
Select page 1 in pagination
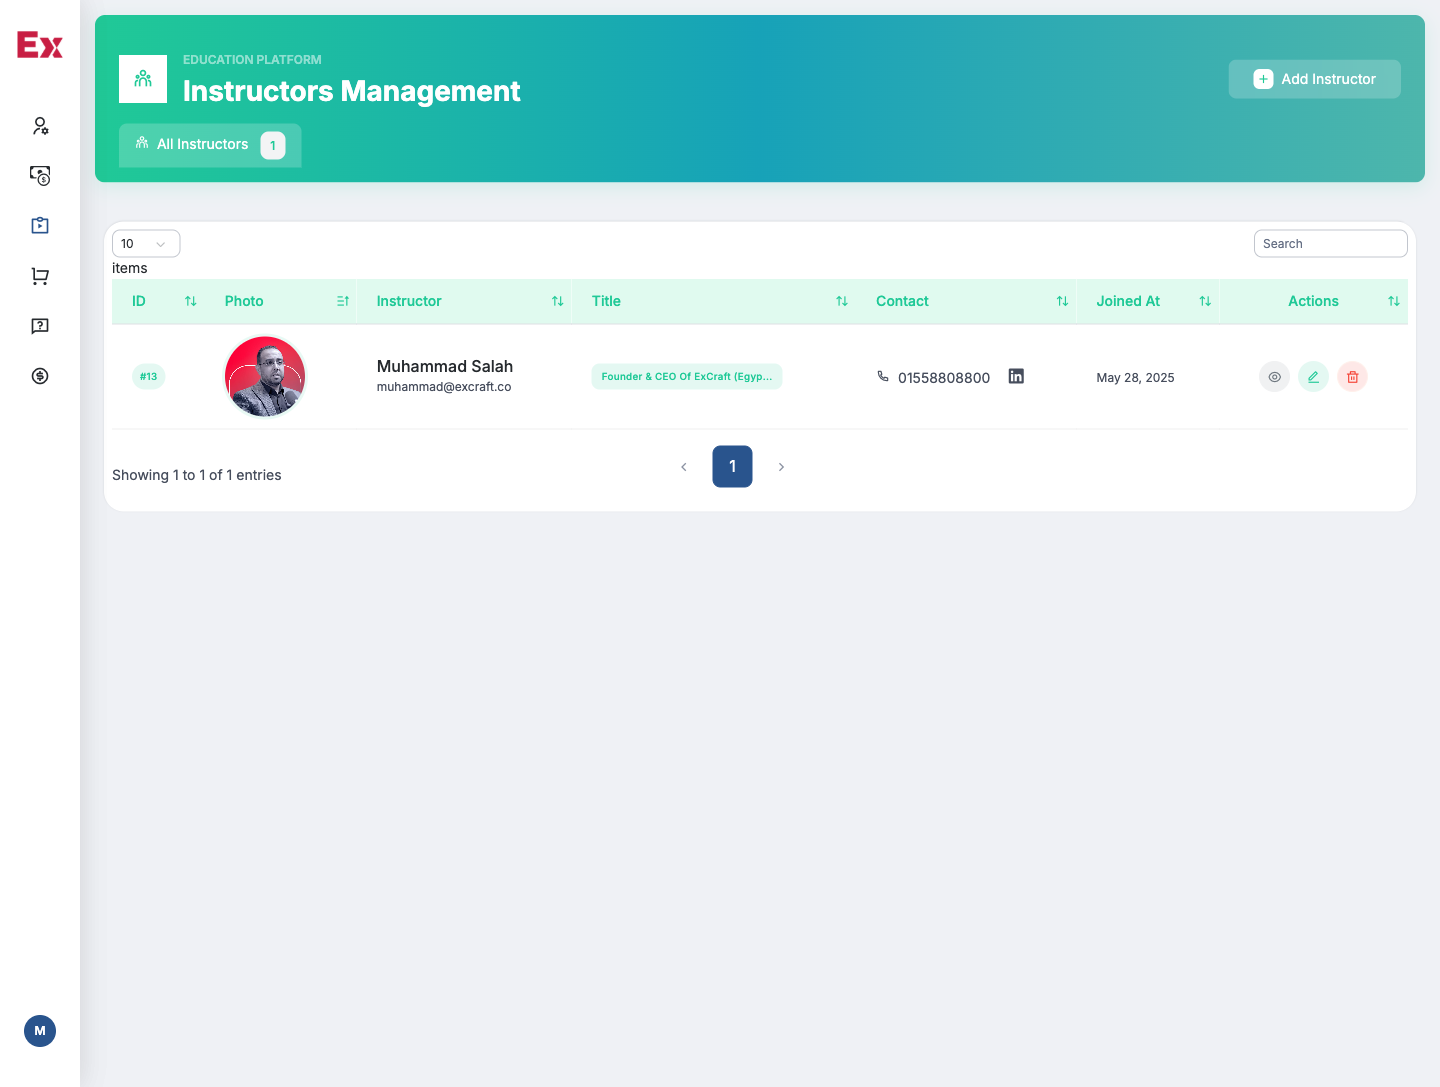click(x=732, y=467)
